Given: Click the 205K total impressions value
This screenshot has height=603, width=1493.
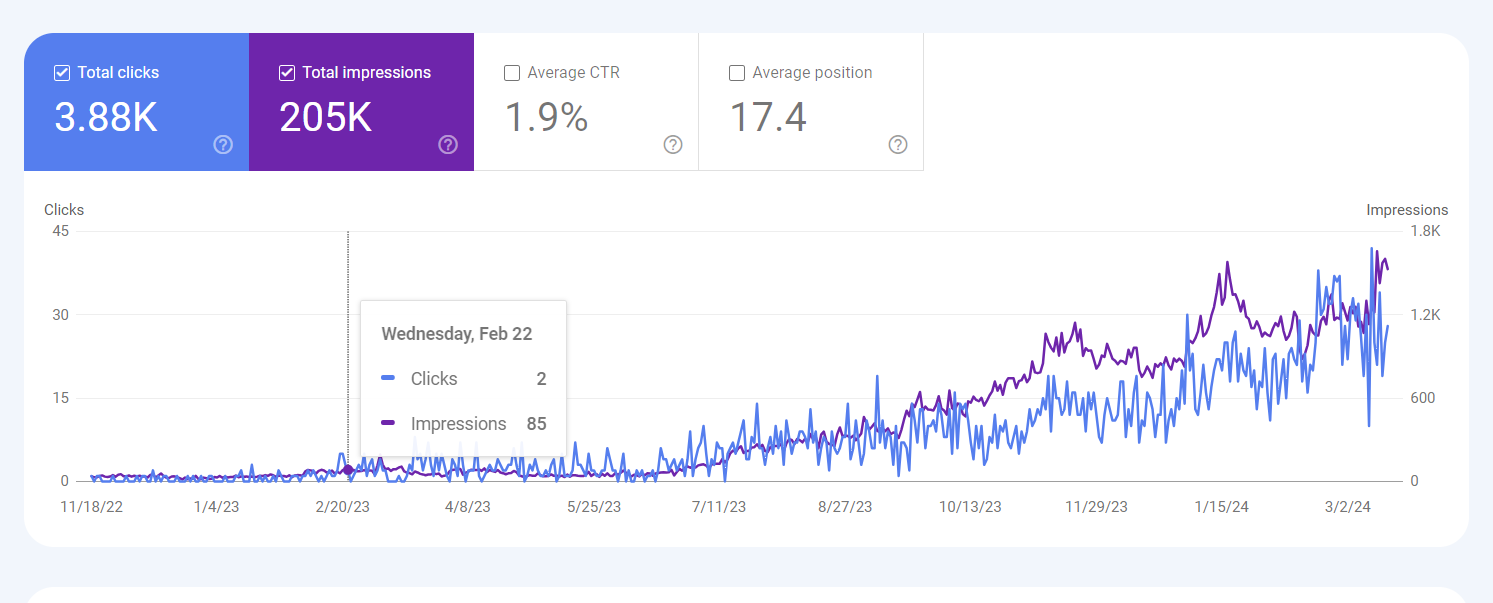Looking at the screenshot, I should [x=326, y=118].
